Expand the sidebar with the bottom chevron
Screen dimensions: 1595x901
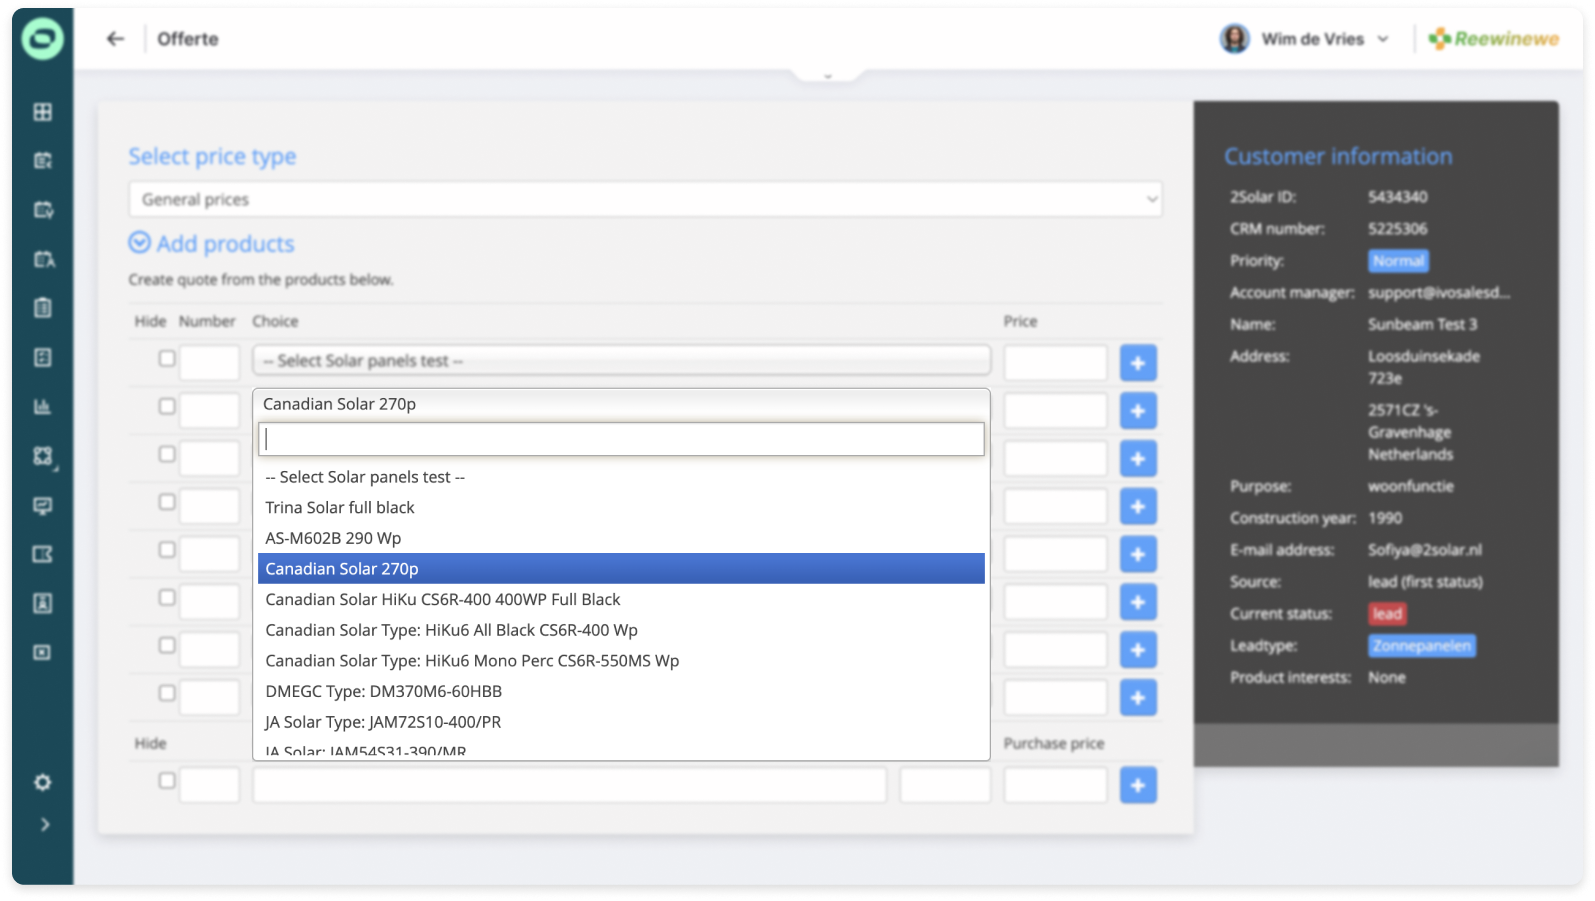pos(44,825)
